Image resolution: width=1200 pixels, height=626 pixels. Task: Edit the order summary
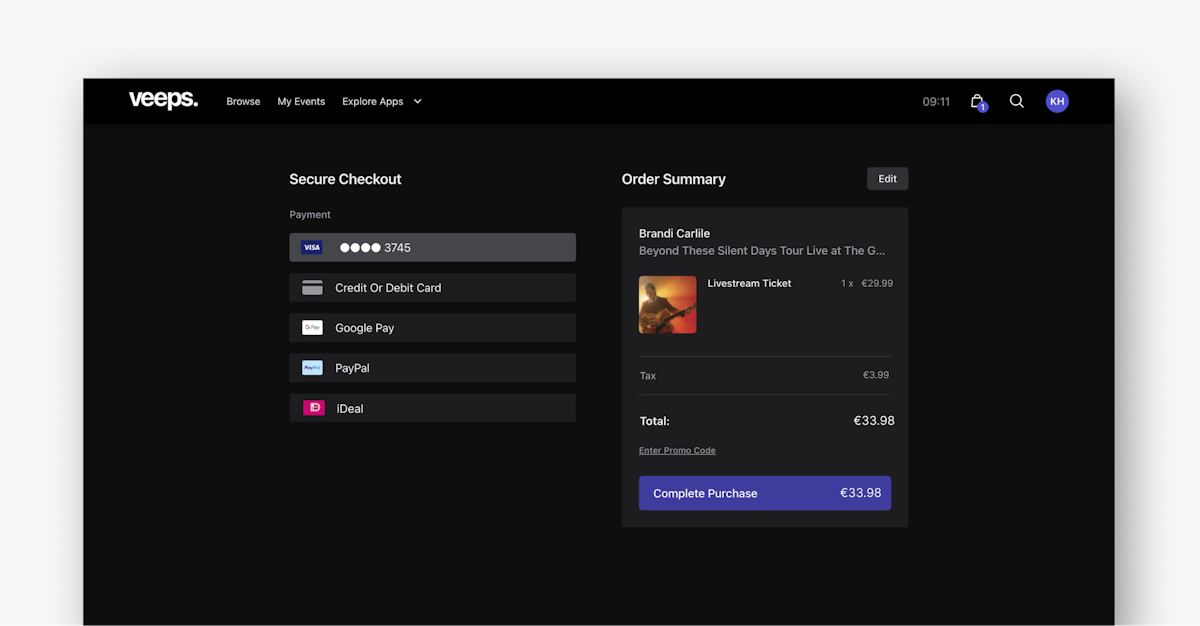click(887, 179)
